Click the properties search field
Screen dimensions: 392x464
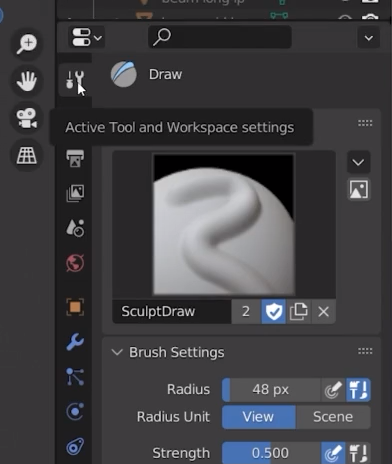220,37
